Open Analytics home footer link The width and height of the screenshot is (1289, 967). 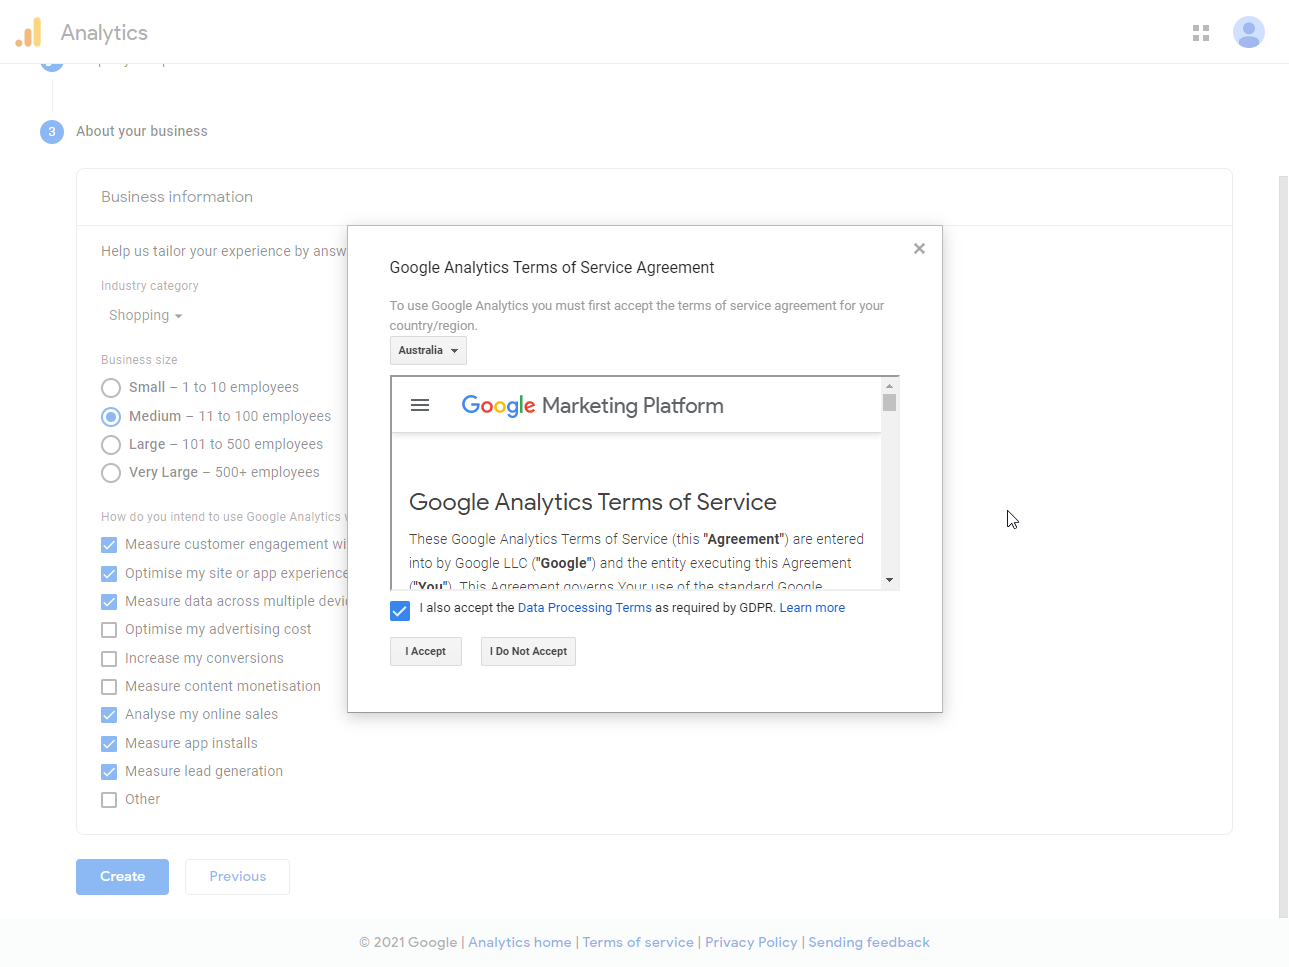pyautogui.click(x=520, y=942)
